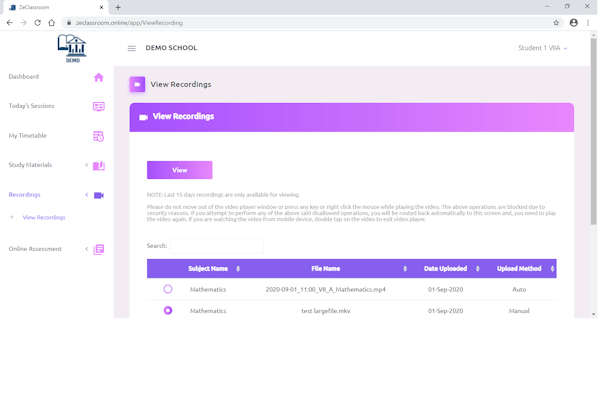This screenshot has width=600, height=411.
Task: Click Today's Sessions sidebar icon
Action: [x=98, y=106]
